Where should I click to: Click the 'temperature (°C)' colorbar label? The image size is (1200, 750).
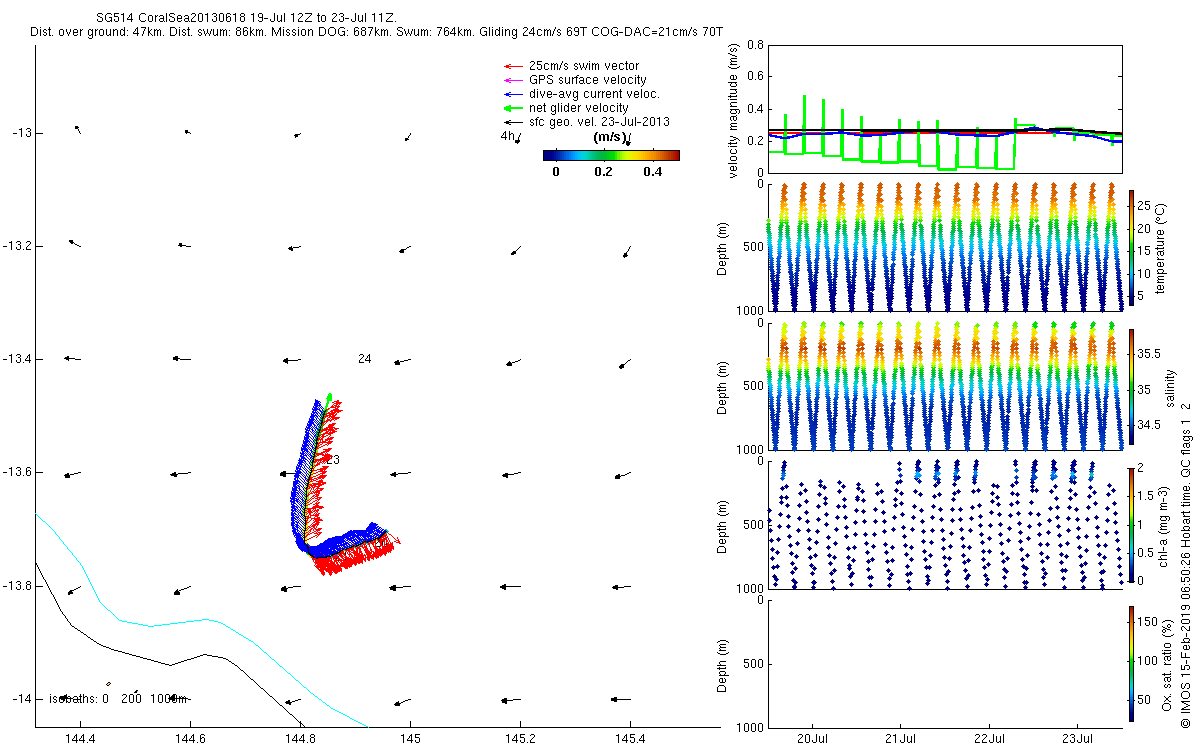point(1162,247)
